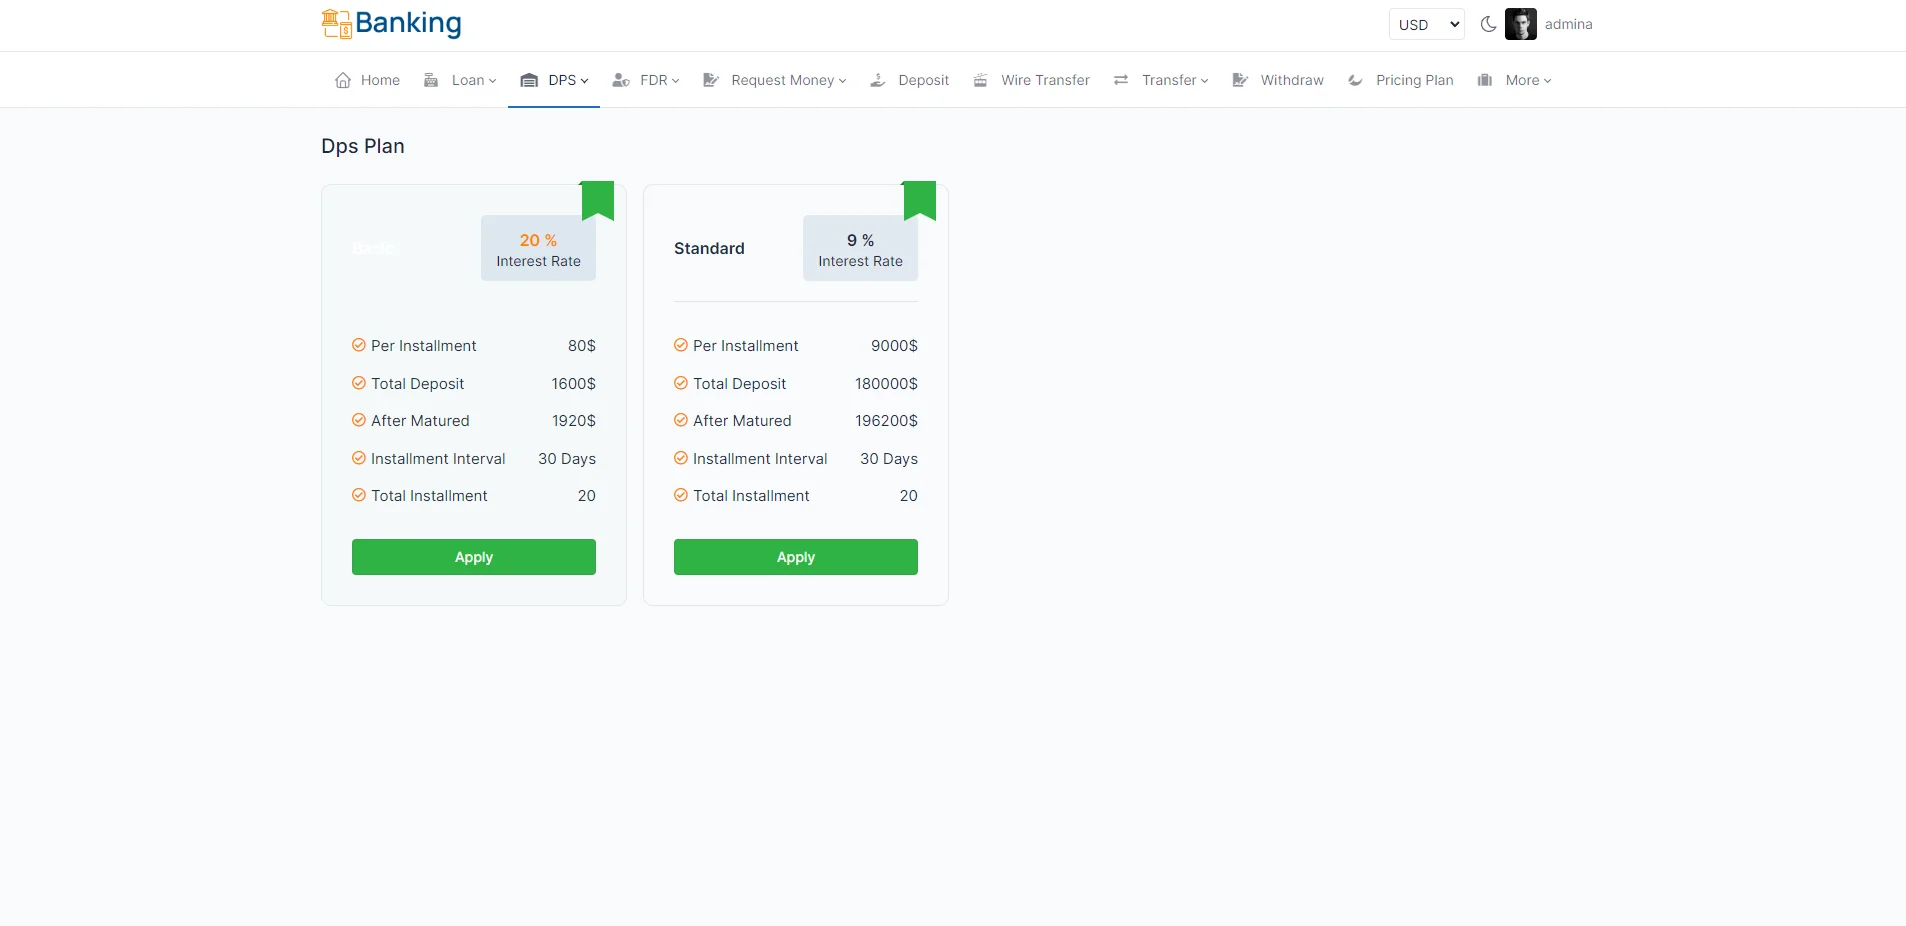Image resolution: width=1906 pixels, height=926 pixels.
Task: Click the 20% Interest Rate badge
Action: [538, 249]
